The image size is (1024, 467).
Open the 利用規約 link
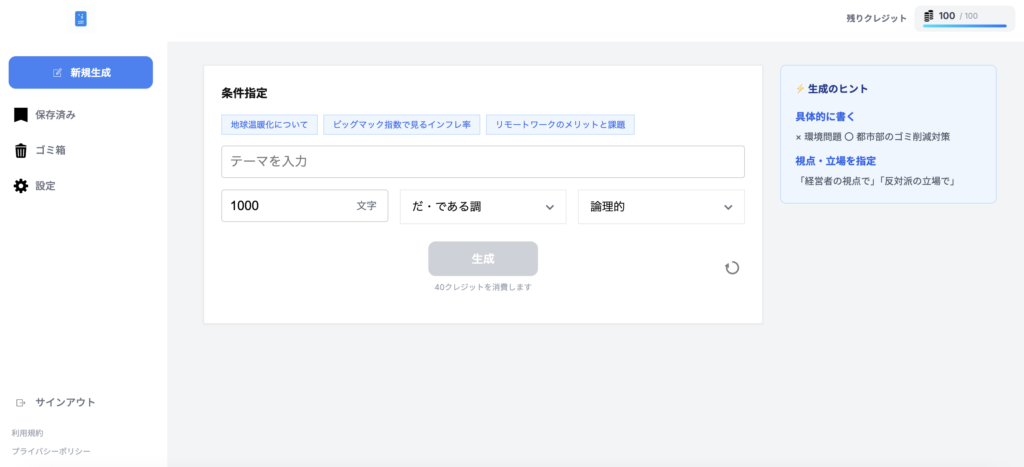click(28, 433)
